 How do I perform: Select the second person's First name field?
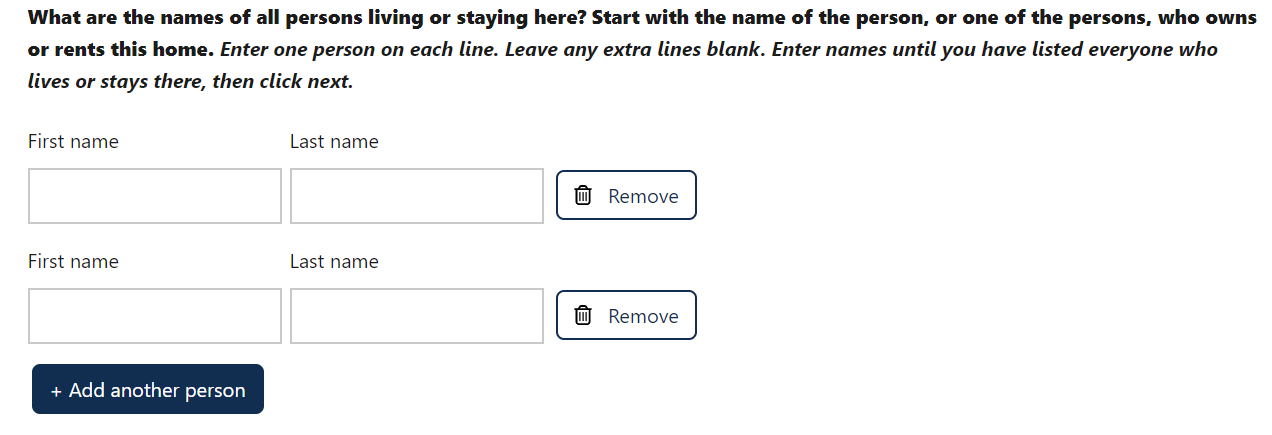[155, 316]
